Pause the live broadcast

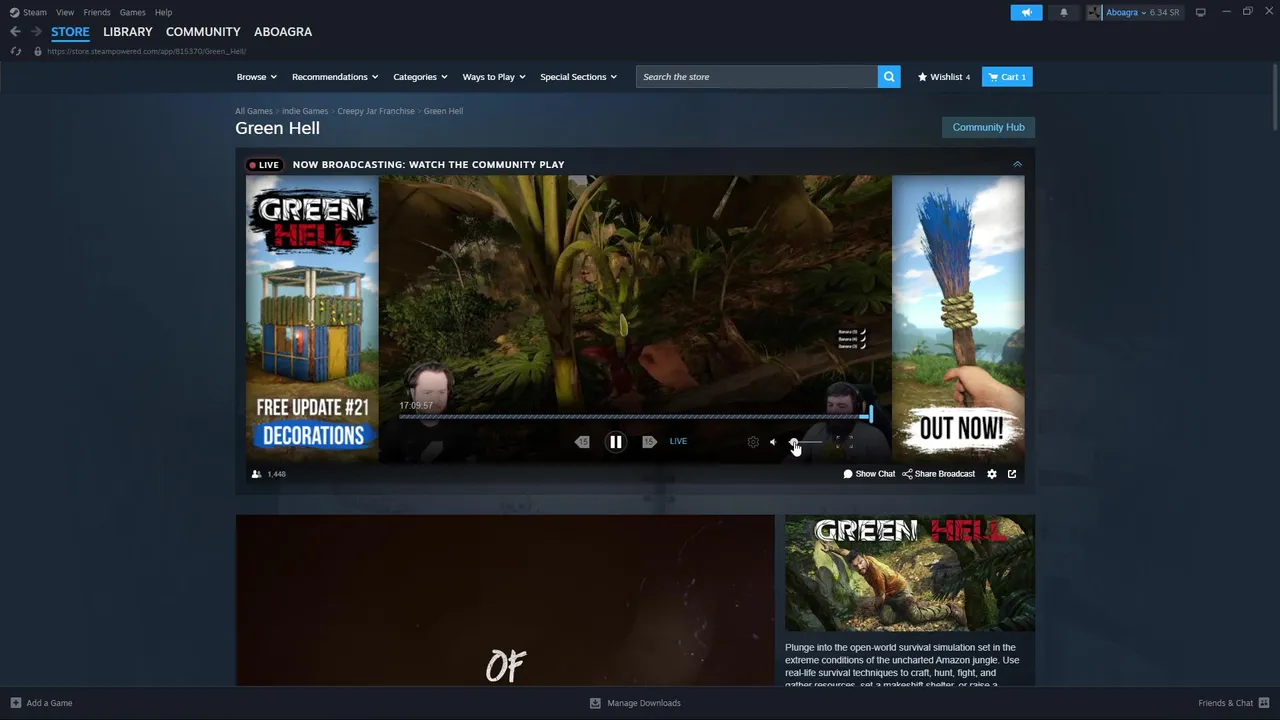[616, 442]
